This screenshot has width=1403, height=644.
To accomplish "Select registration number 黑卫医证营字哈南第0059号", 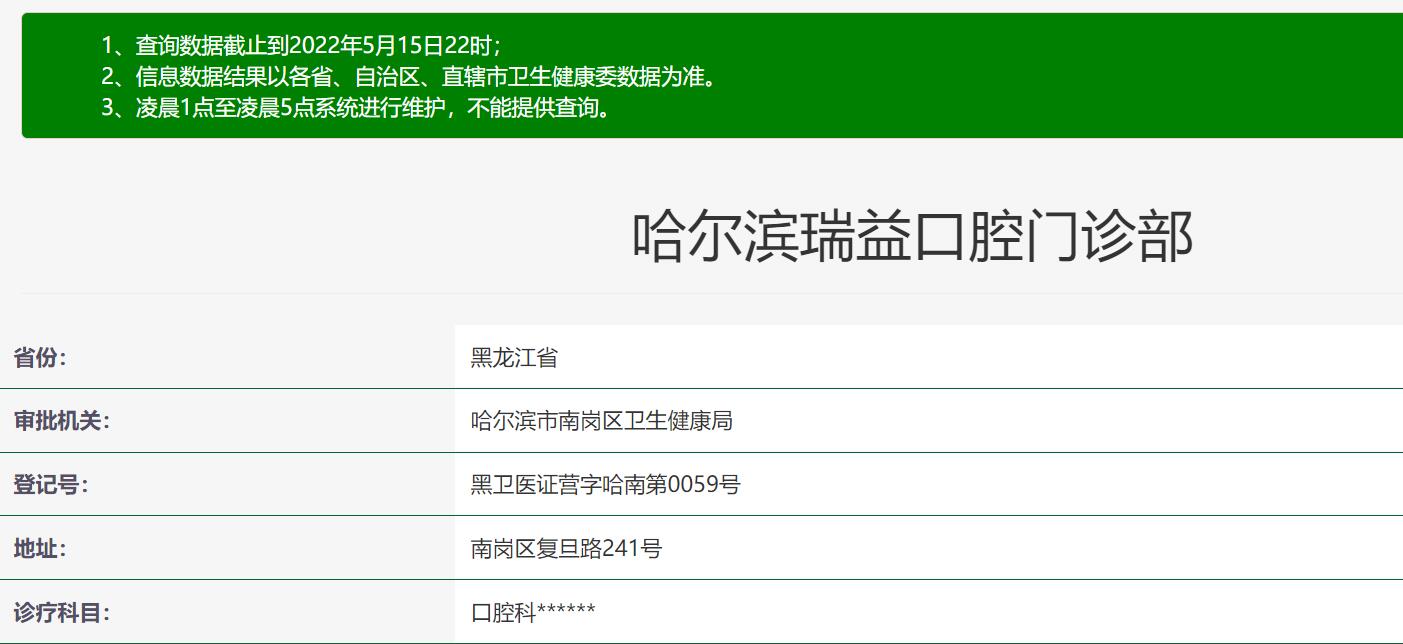I will click(606, 485).
